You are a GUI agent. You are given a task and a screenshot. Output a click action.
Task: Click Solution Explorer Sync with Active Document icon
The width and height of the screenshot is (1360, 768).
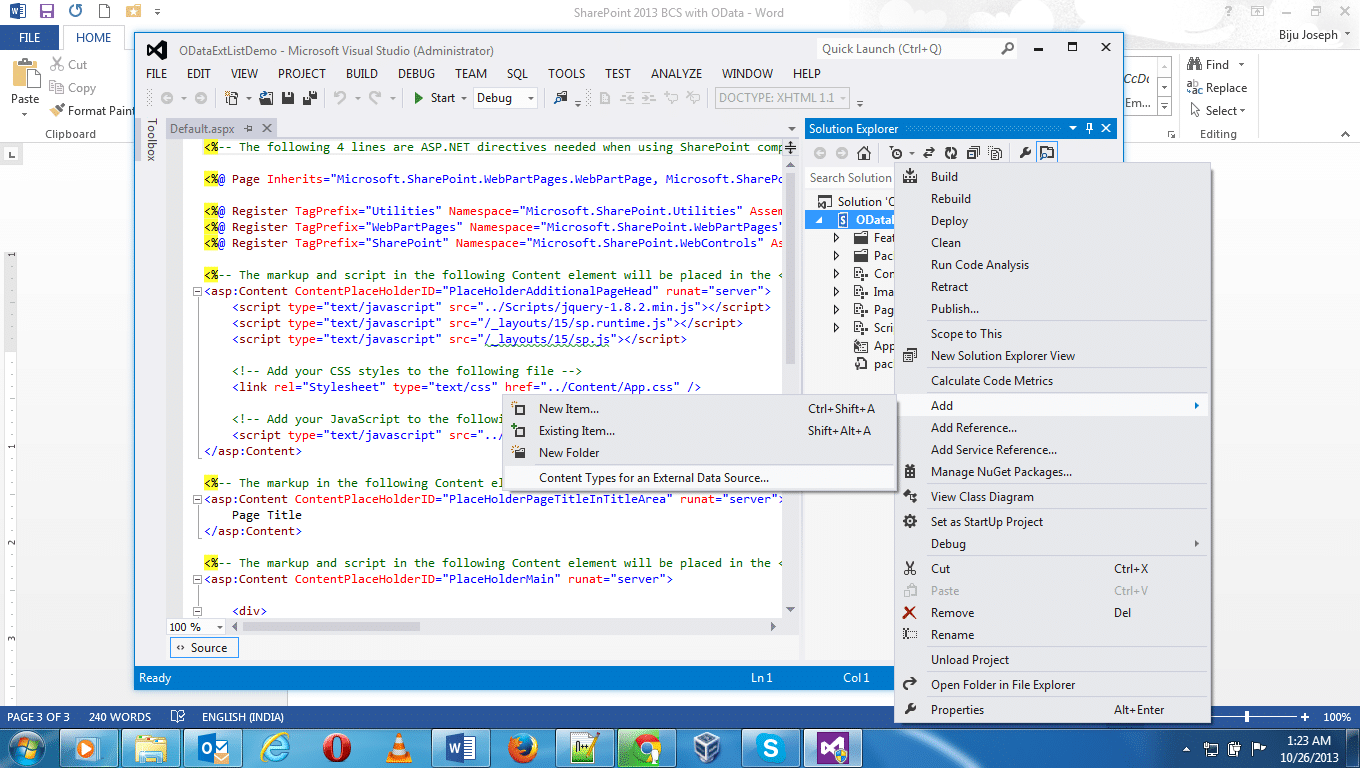tap(928, 153)
